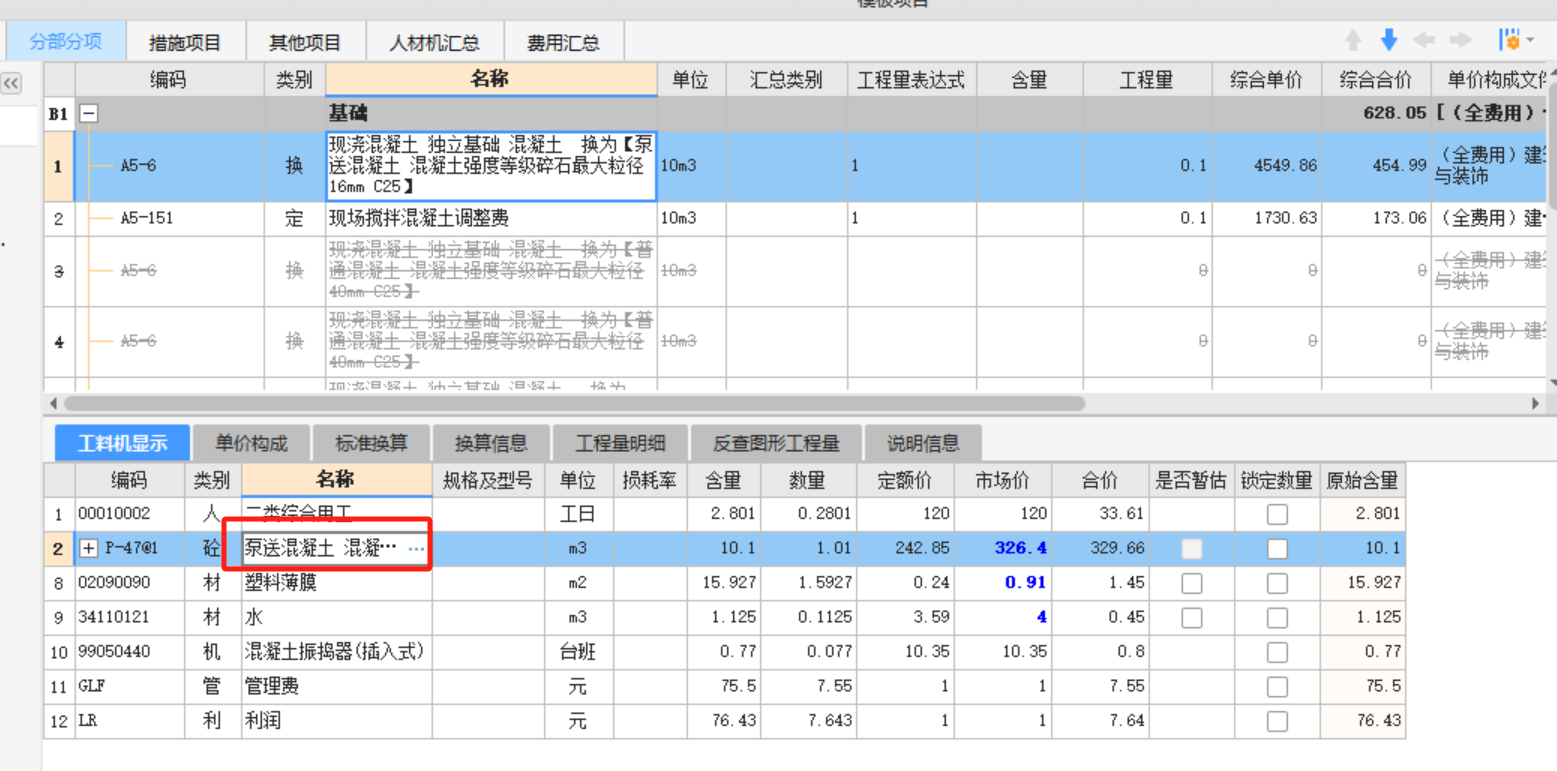Screen dimensions: 1557x771
Task: Click the 现场搅拌混凝土调整费 name cell
Action: pyautogui.click(x=491, y=219)
